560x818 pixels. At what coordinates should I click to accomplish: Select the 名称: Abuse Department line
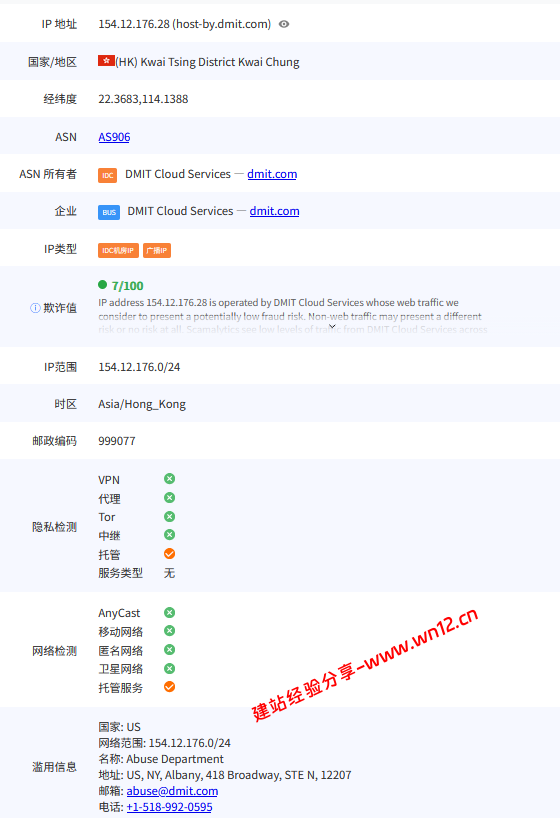(x=161, y=759)
